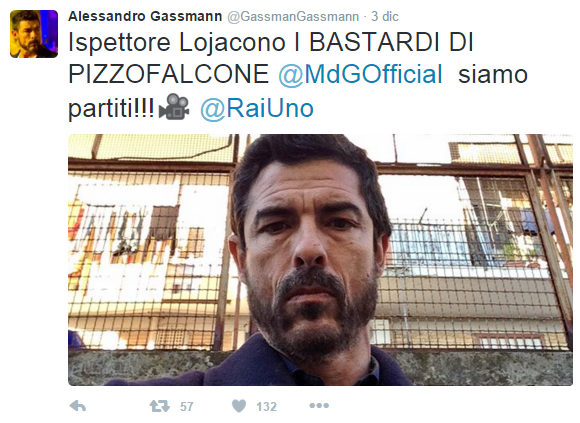
Task: Like the tweet with the heart icon
Action: tap(239, 406)
